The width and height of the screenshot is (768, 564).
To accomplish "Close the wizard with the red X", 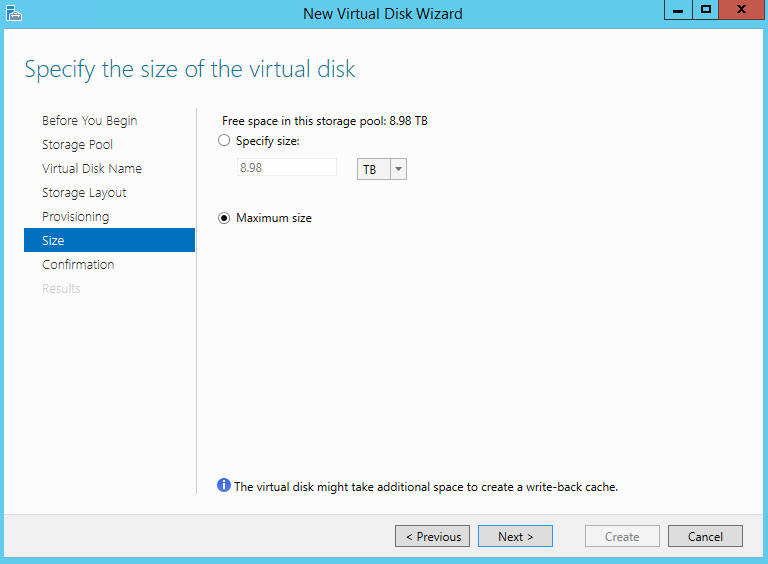I will tap(741, 10).
